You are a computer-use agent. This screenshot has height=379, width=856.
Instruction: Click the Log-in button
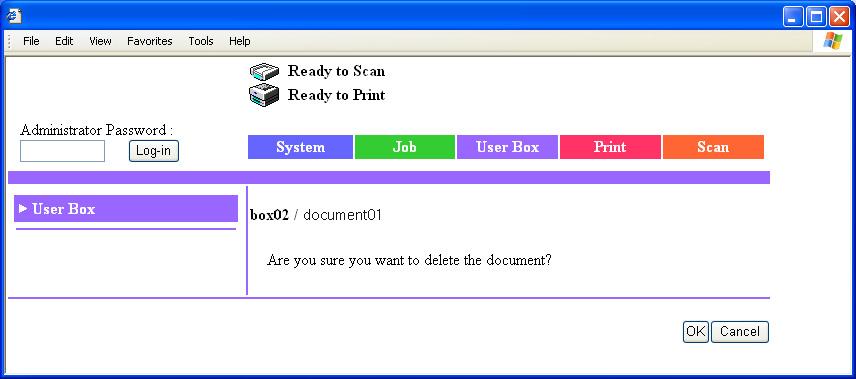(153, 151)
